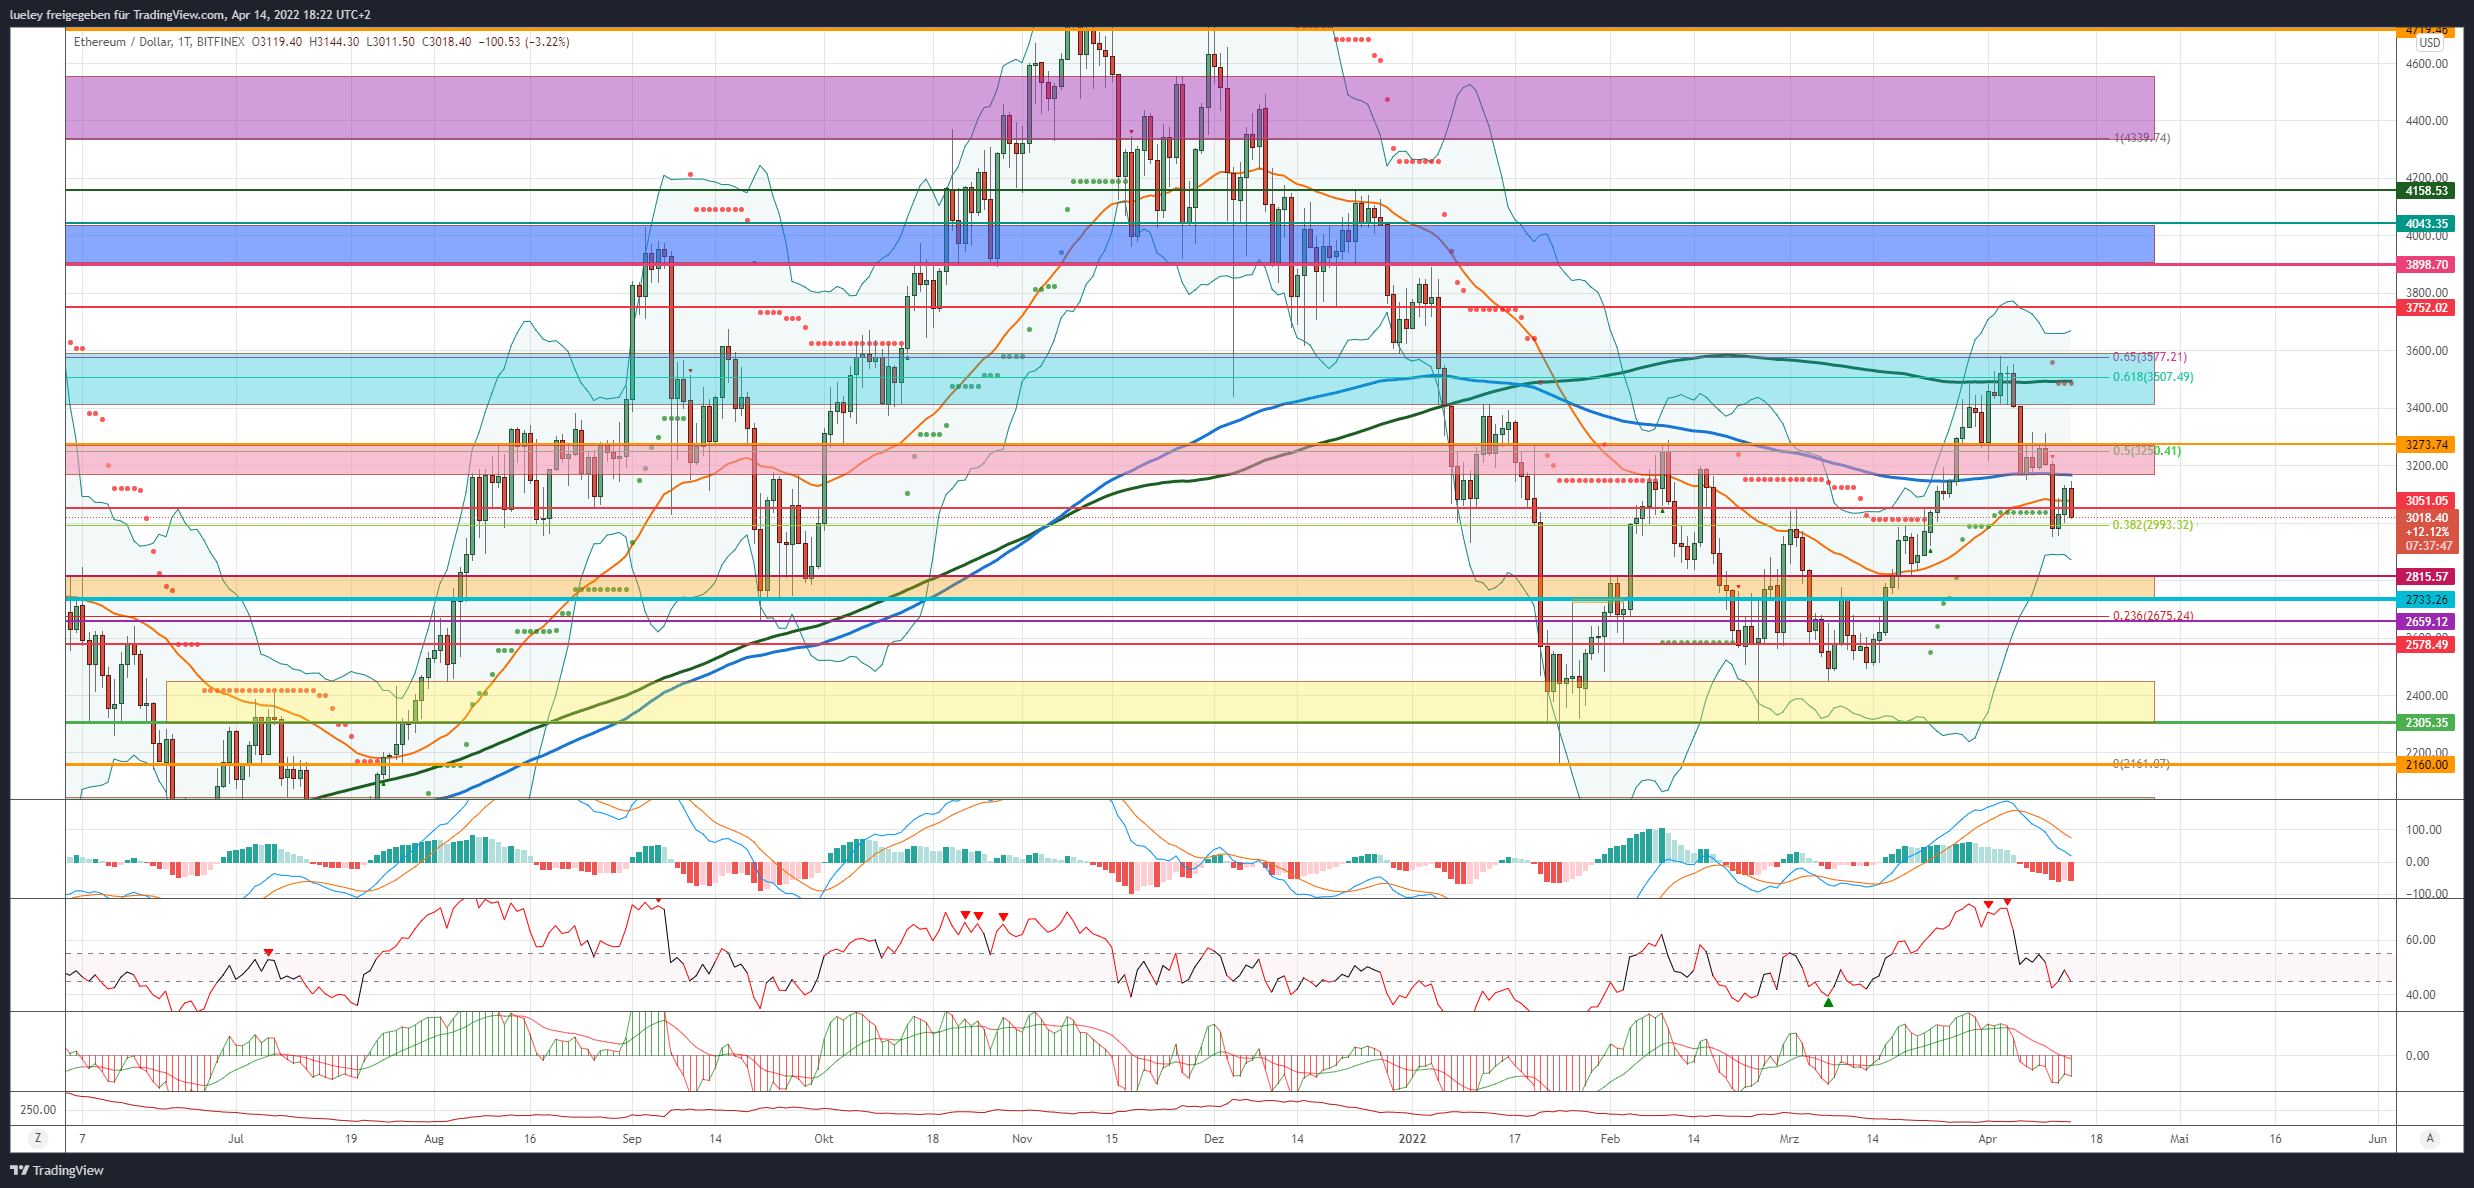Click the green triangle marker on the RSI pane
This screenshot has width=2474, height=1188.
point(1828,1002)
